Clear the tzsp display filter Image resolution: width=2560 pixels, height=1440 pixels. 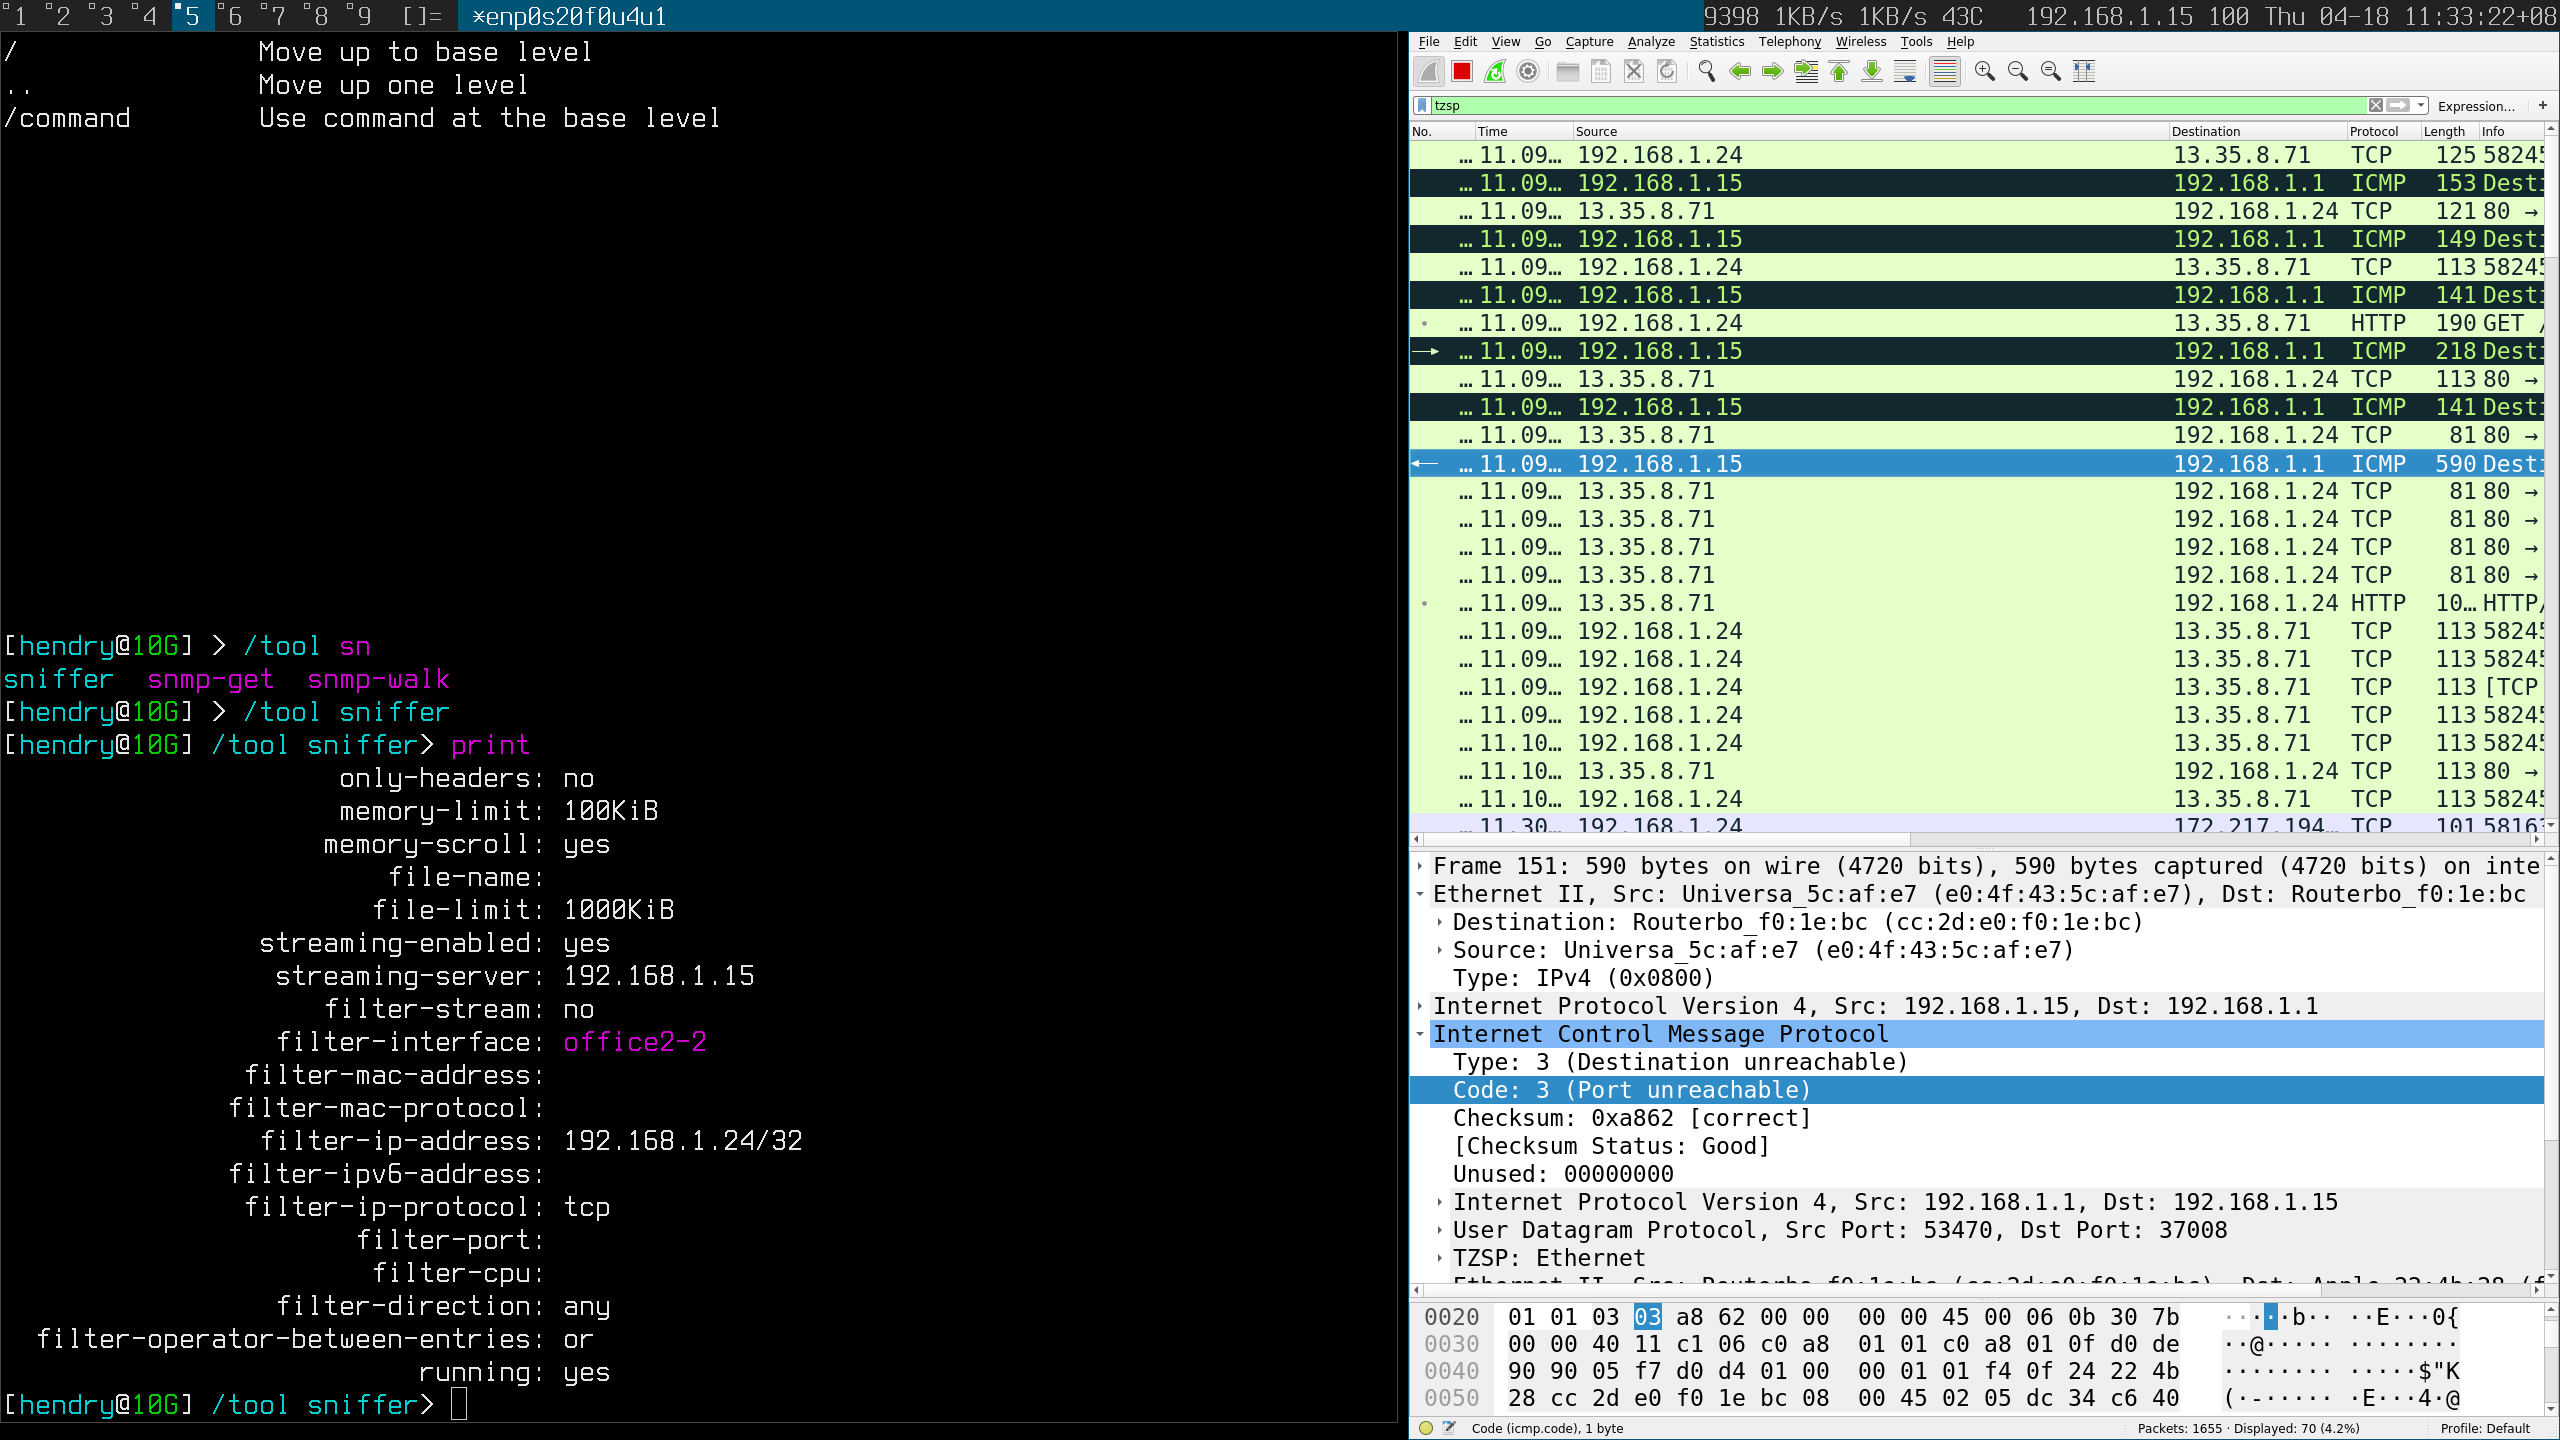tap(2376, 105)
